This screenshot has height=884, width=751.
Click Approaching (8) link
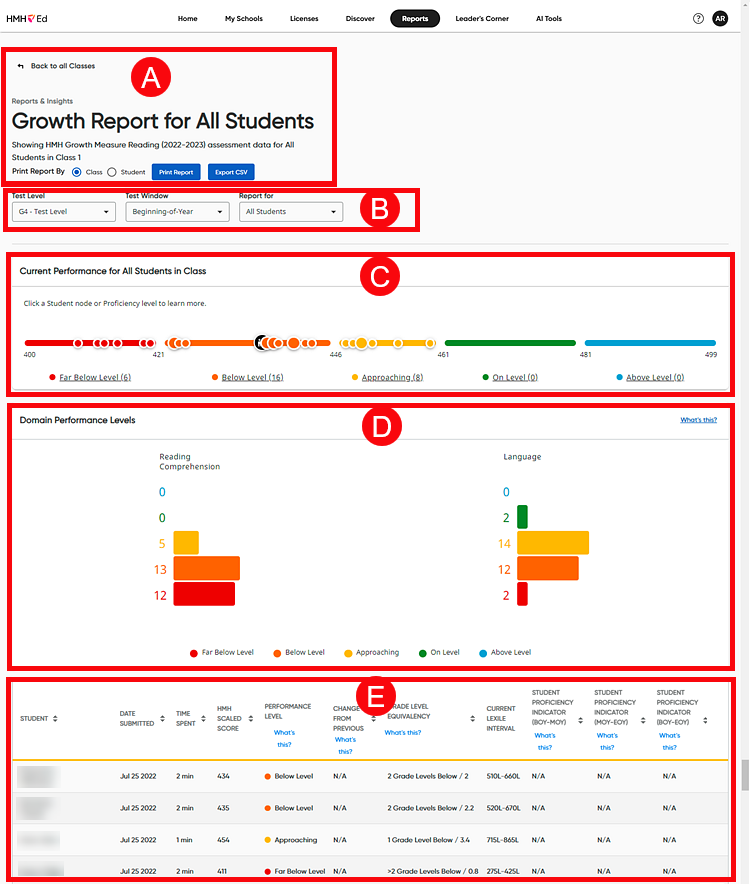(392, 377)
